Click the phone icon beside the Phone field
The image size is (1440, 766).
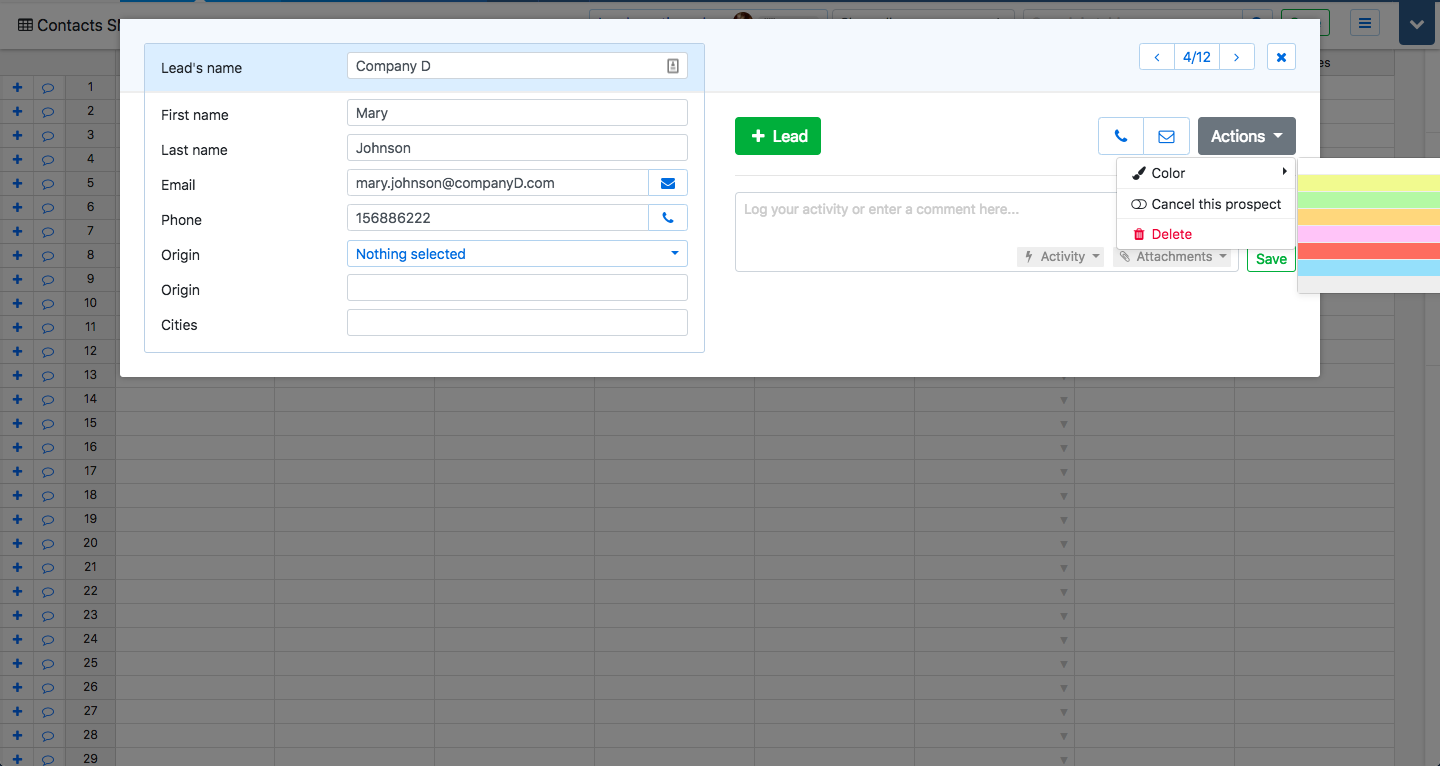[668, 218]
